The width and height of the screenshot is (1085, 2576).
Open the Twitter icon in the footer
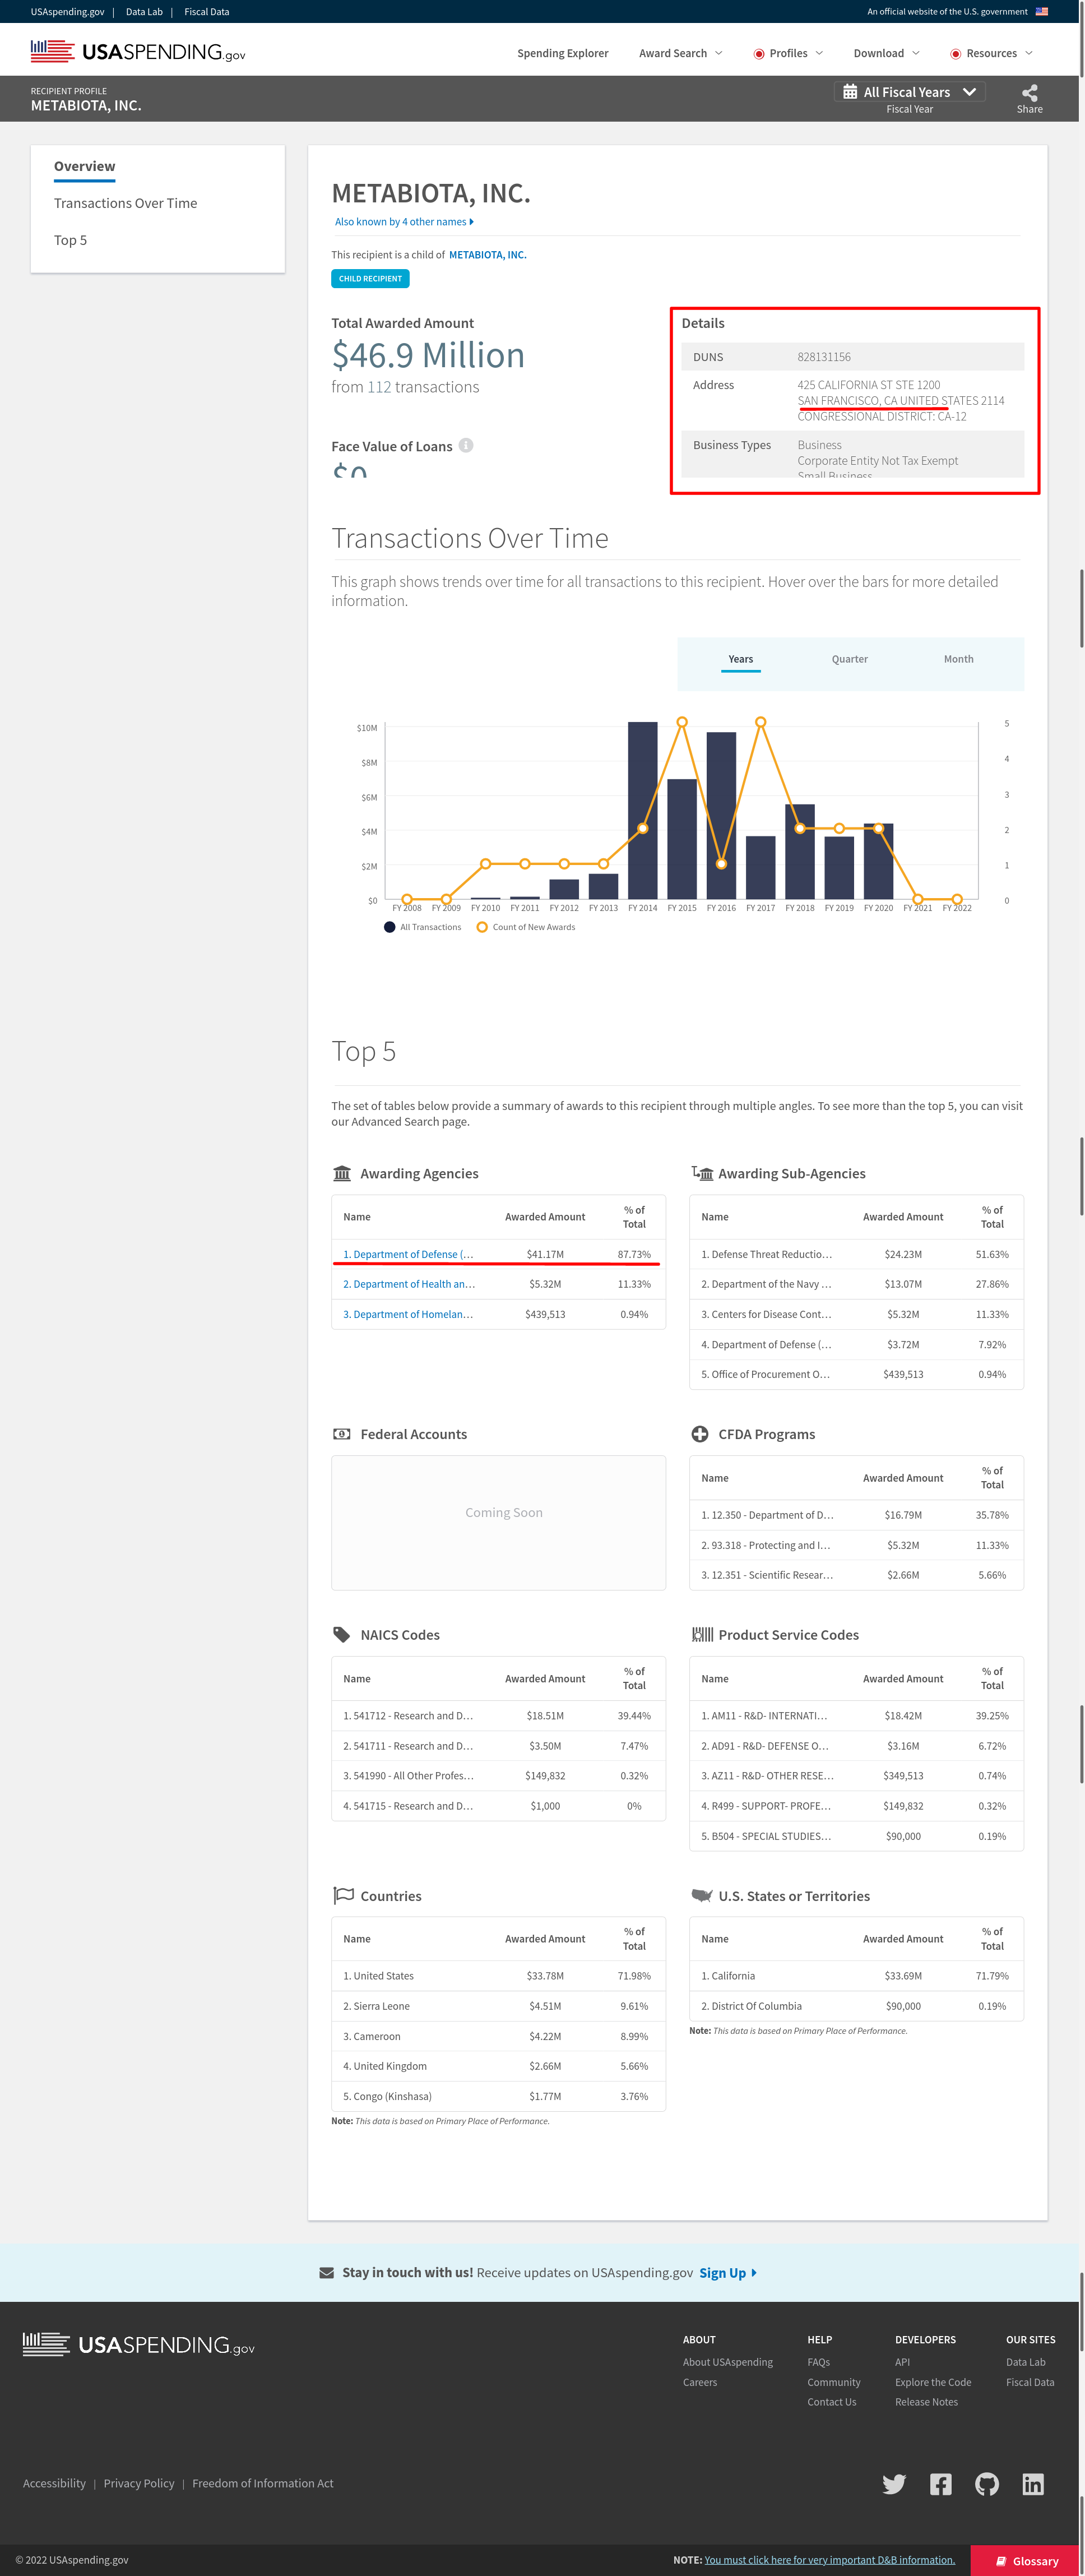click(894, 2484)
